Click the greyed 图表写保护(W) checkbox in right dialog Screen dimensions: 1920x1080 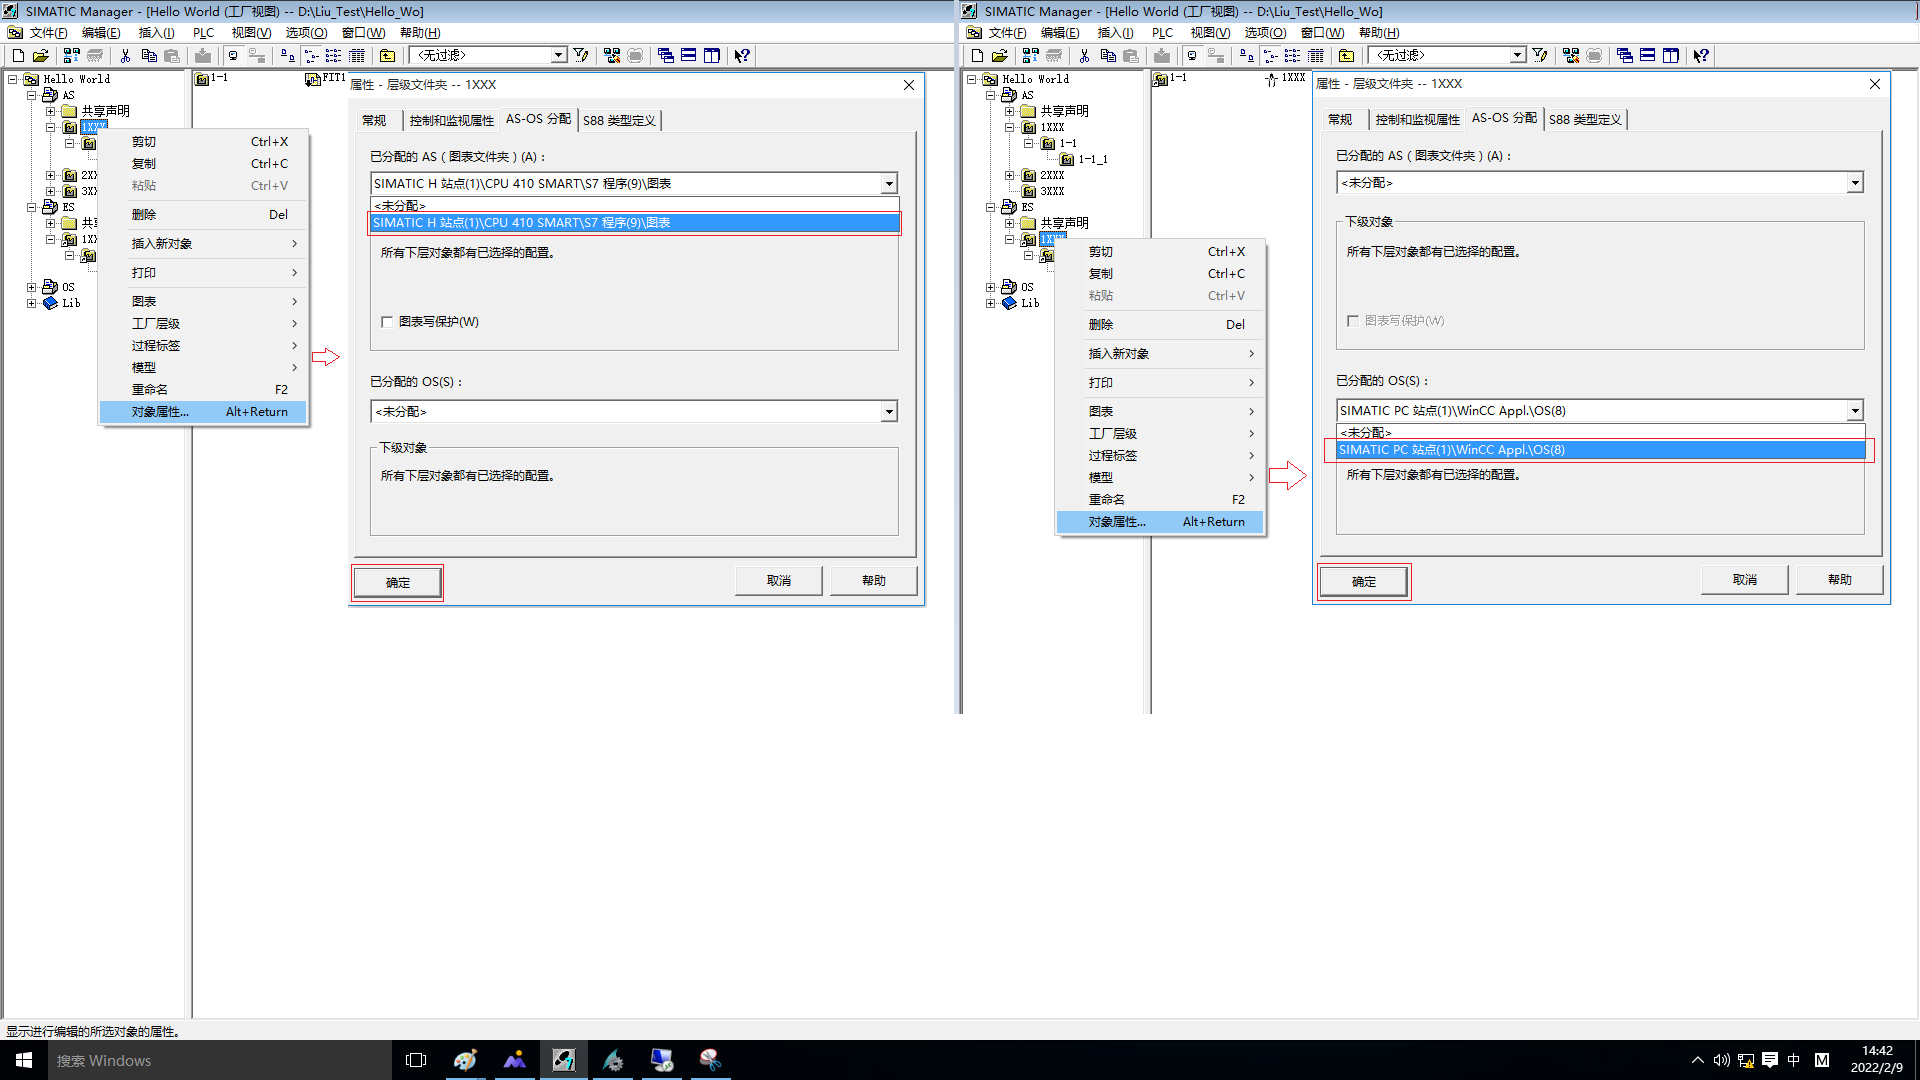click(x=1353, y=321)
